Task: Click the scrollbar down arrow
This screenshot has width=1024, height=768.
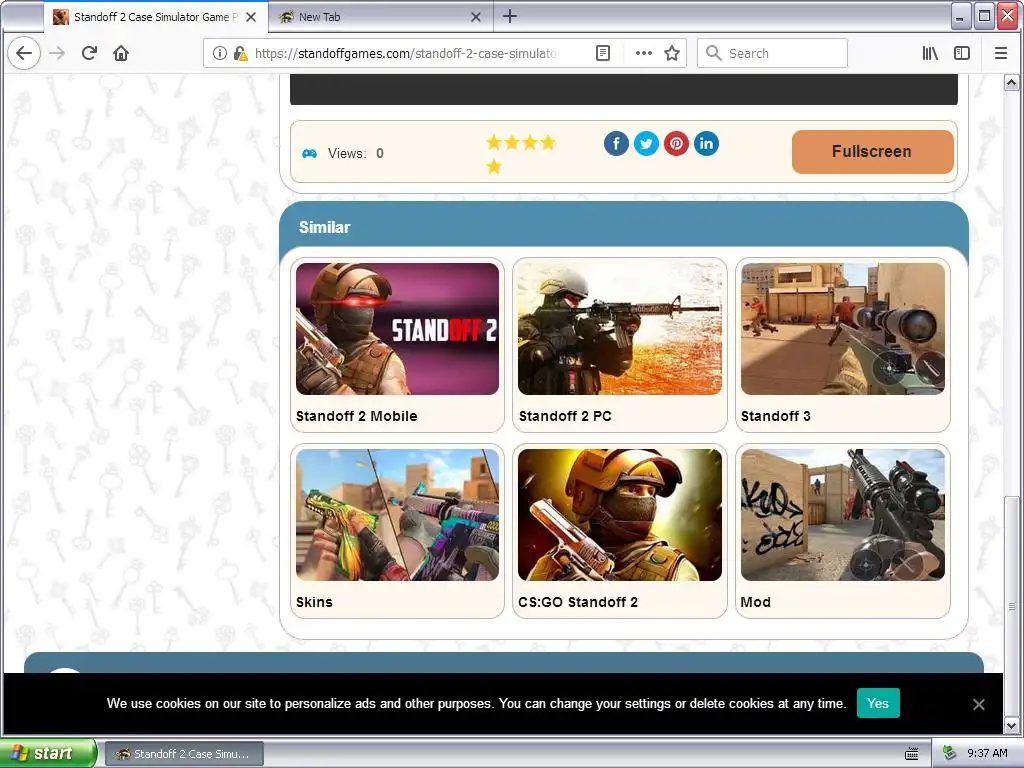Action: (1011, 725)
